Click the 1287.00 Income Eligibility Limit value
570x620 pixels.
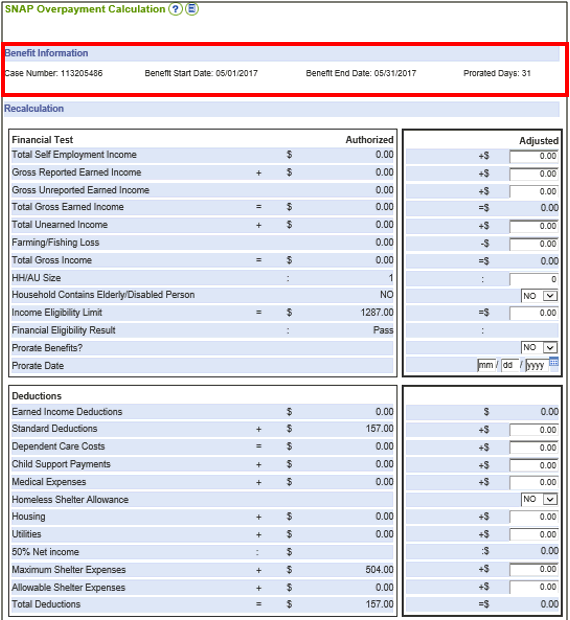tap(377, 313)
